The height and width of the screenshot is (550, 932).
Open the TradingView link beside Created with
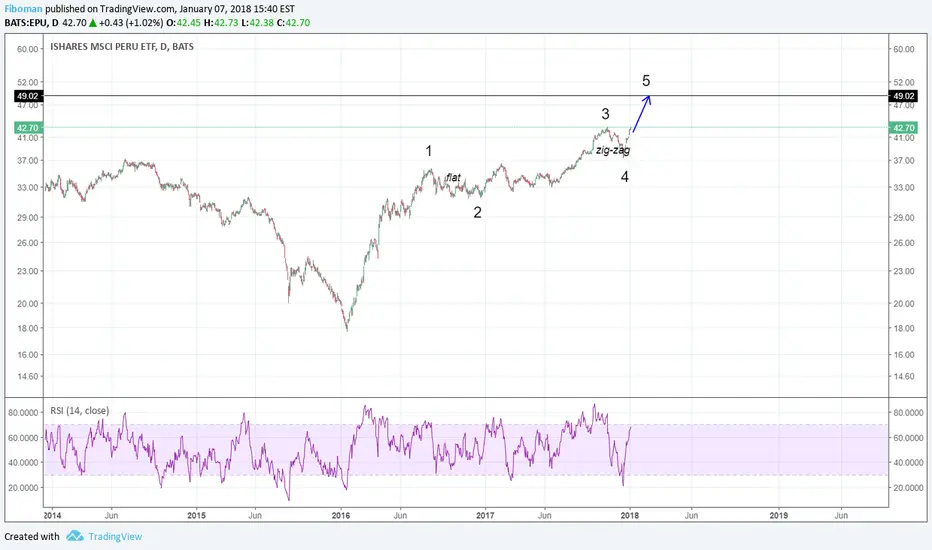click(x=115, y=536)
